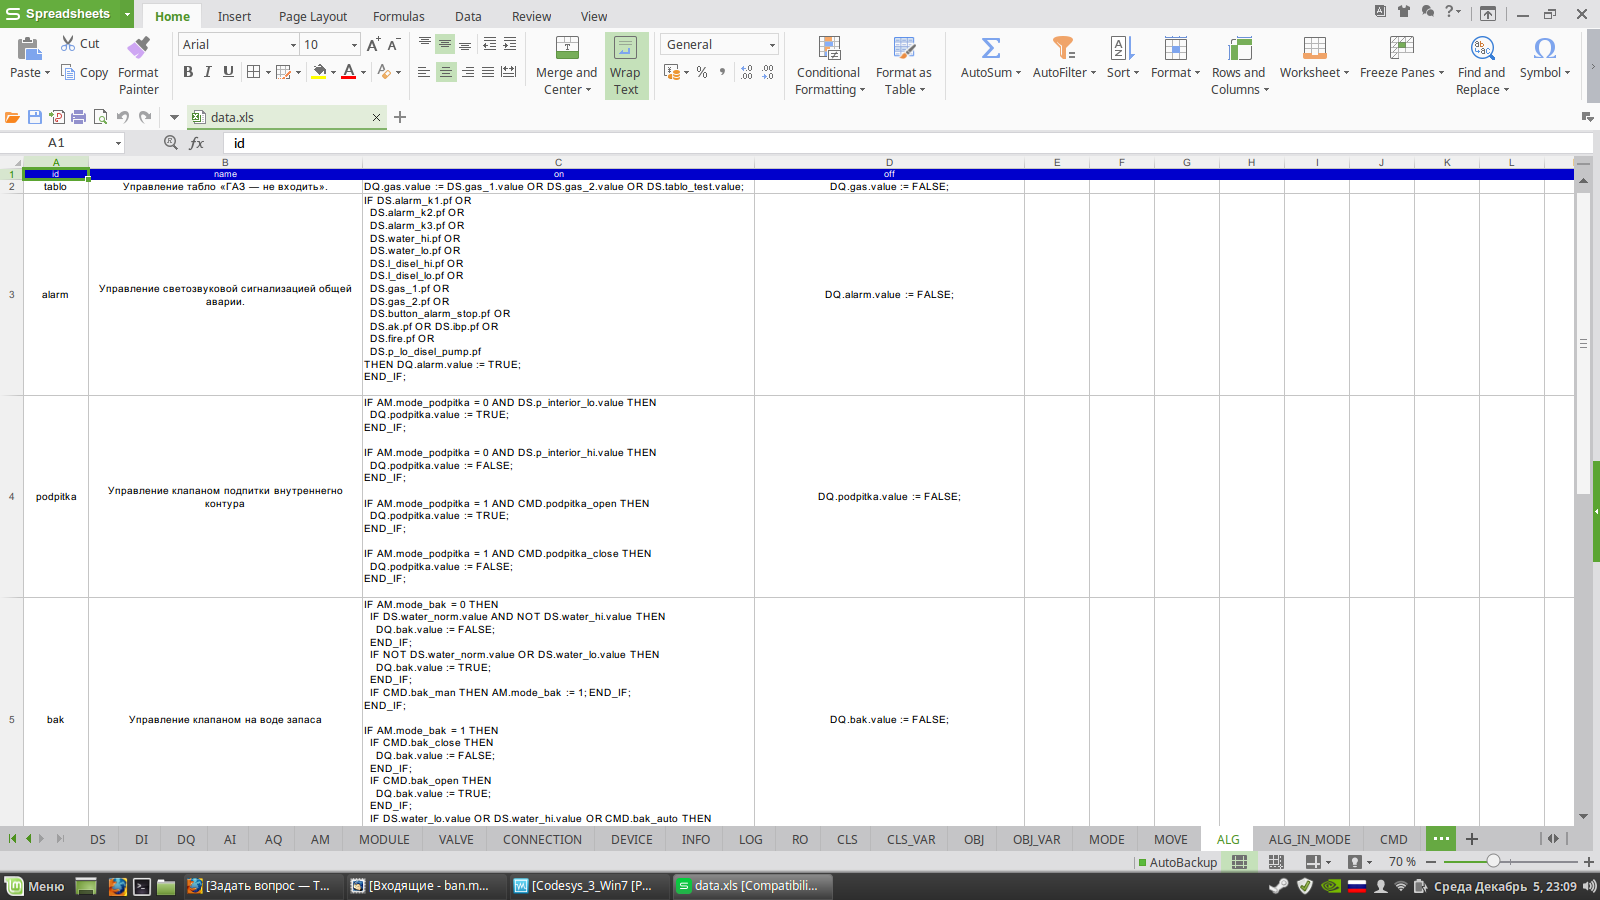The height and width of the screenshot is (900, 1600).
Task: Expand the fill color dropdown arrow
Action: tap(333, 73)
